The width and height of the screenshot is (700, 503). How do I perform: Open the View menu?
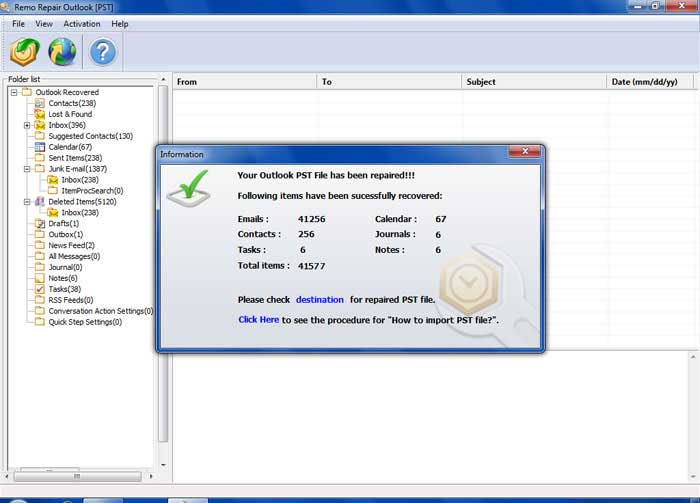tap(44, 24)
